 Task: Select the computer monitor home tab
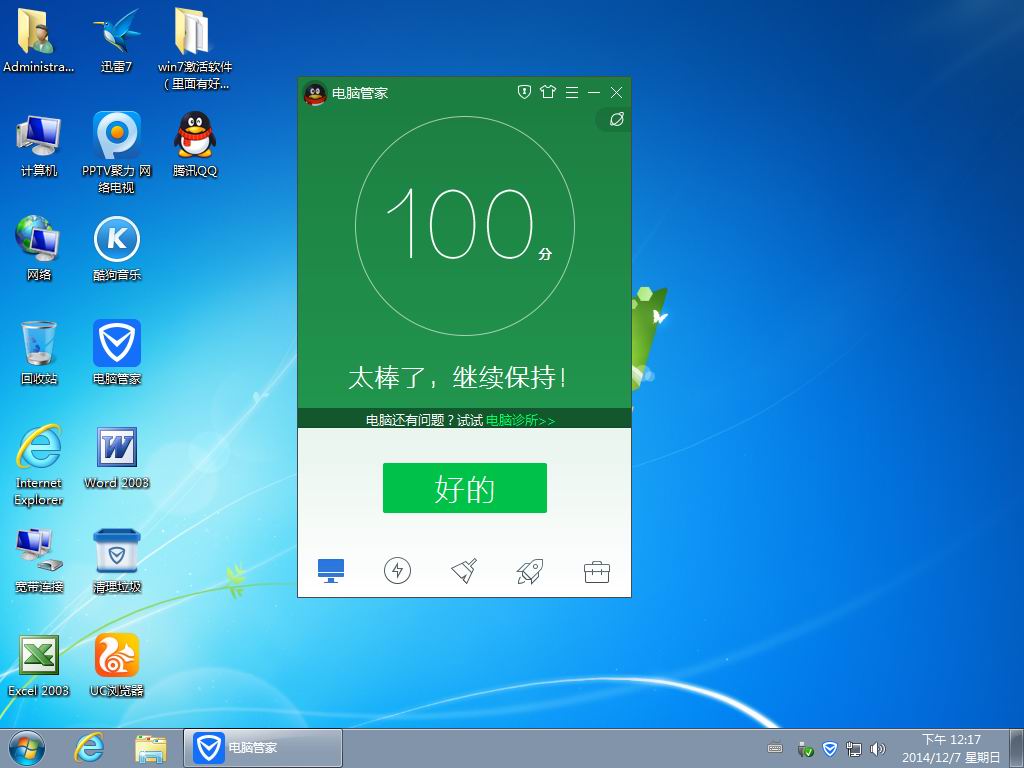coord(331,571)
